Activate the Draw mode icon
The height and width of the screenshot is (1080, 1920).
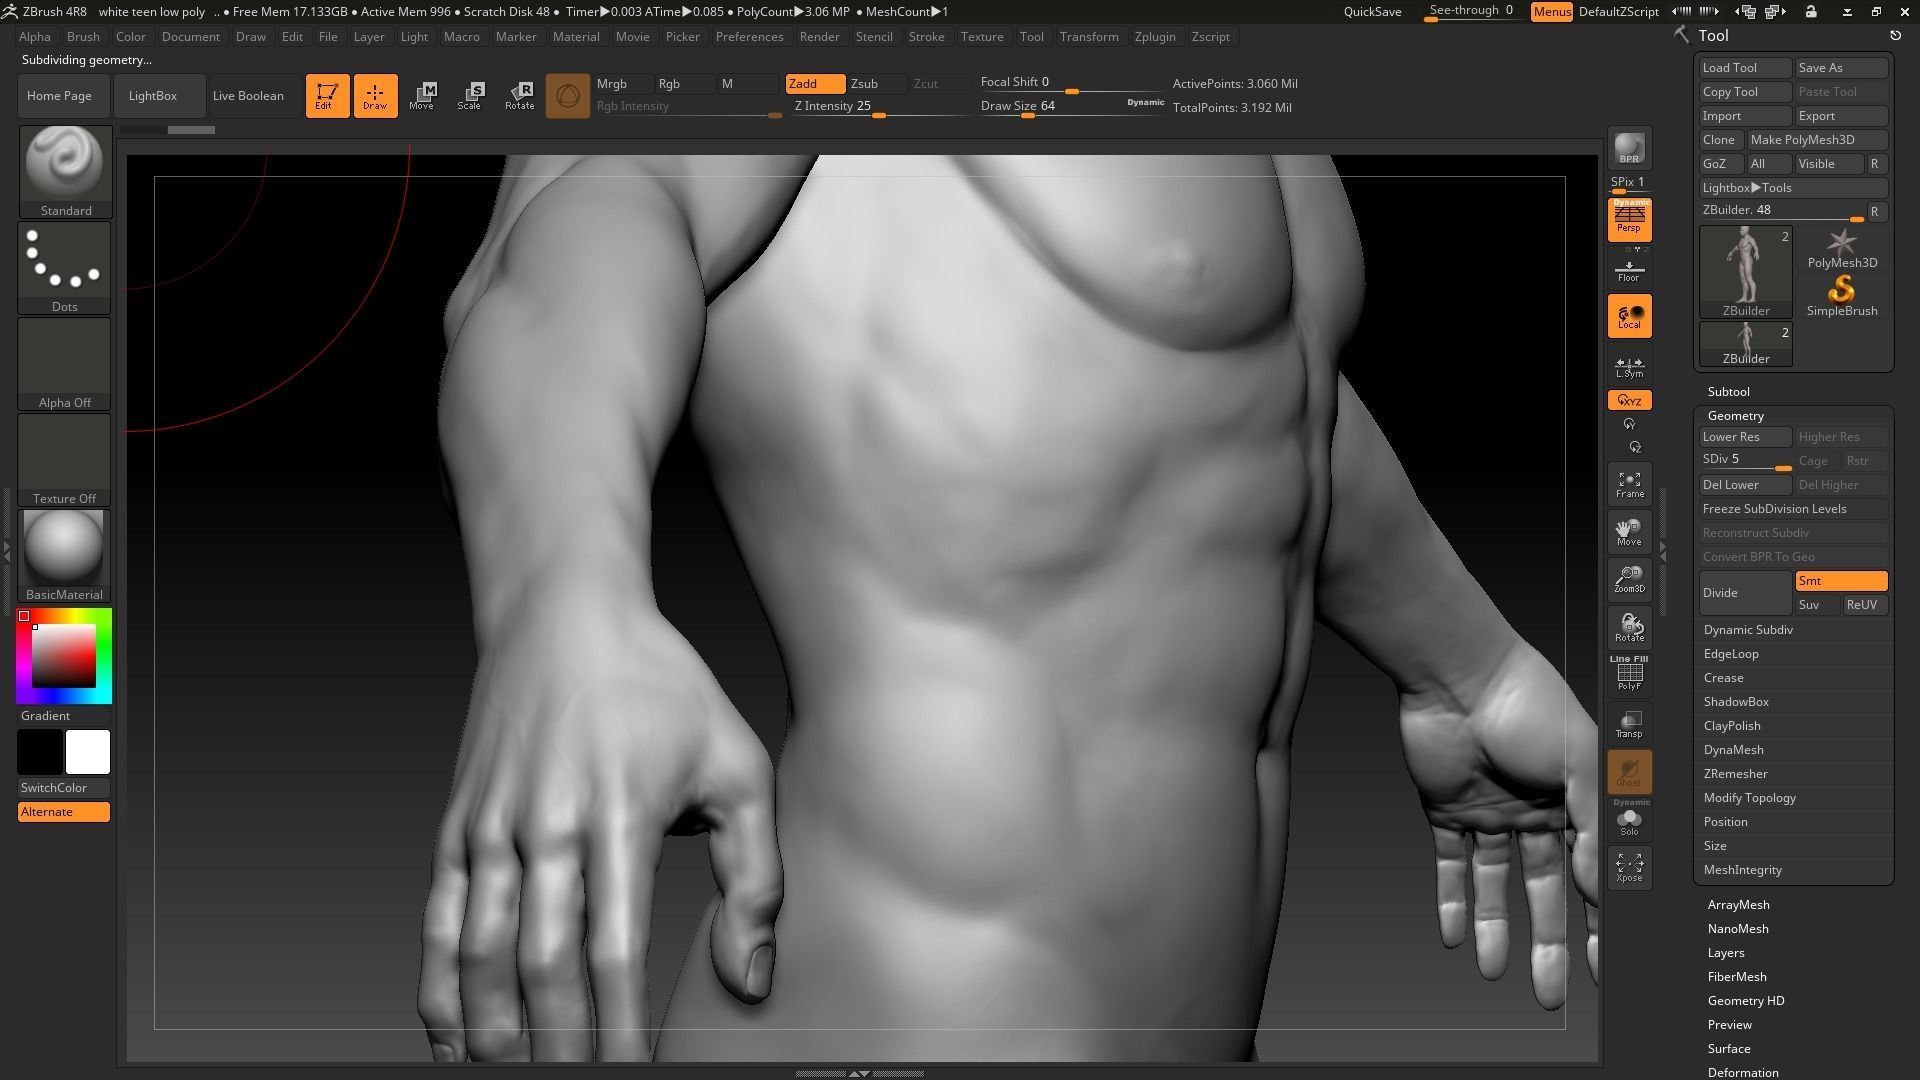tap(375, 96)
